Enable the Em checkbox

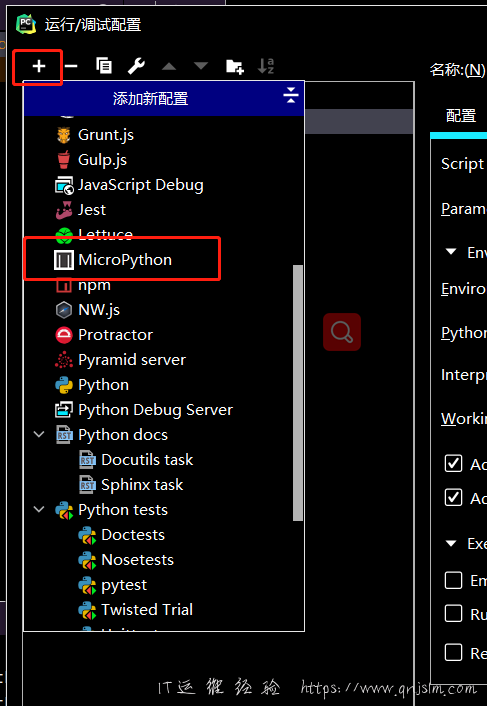[453, 580]
